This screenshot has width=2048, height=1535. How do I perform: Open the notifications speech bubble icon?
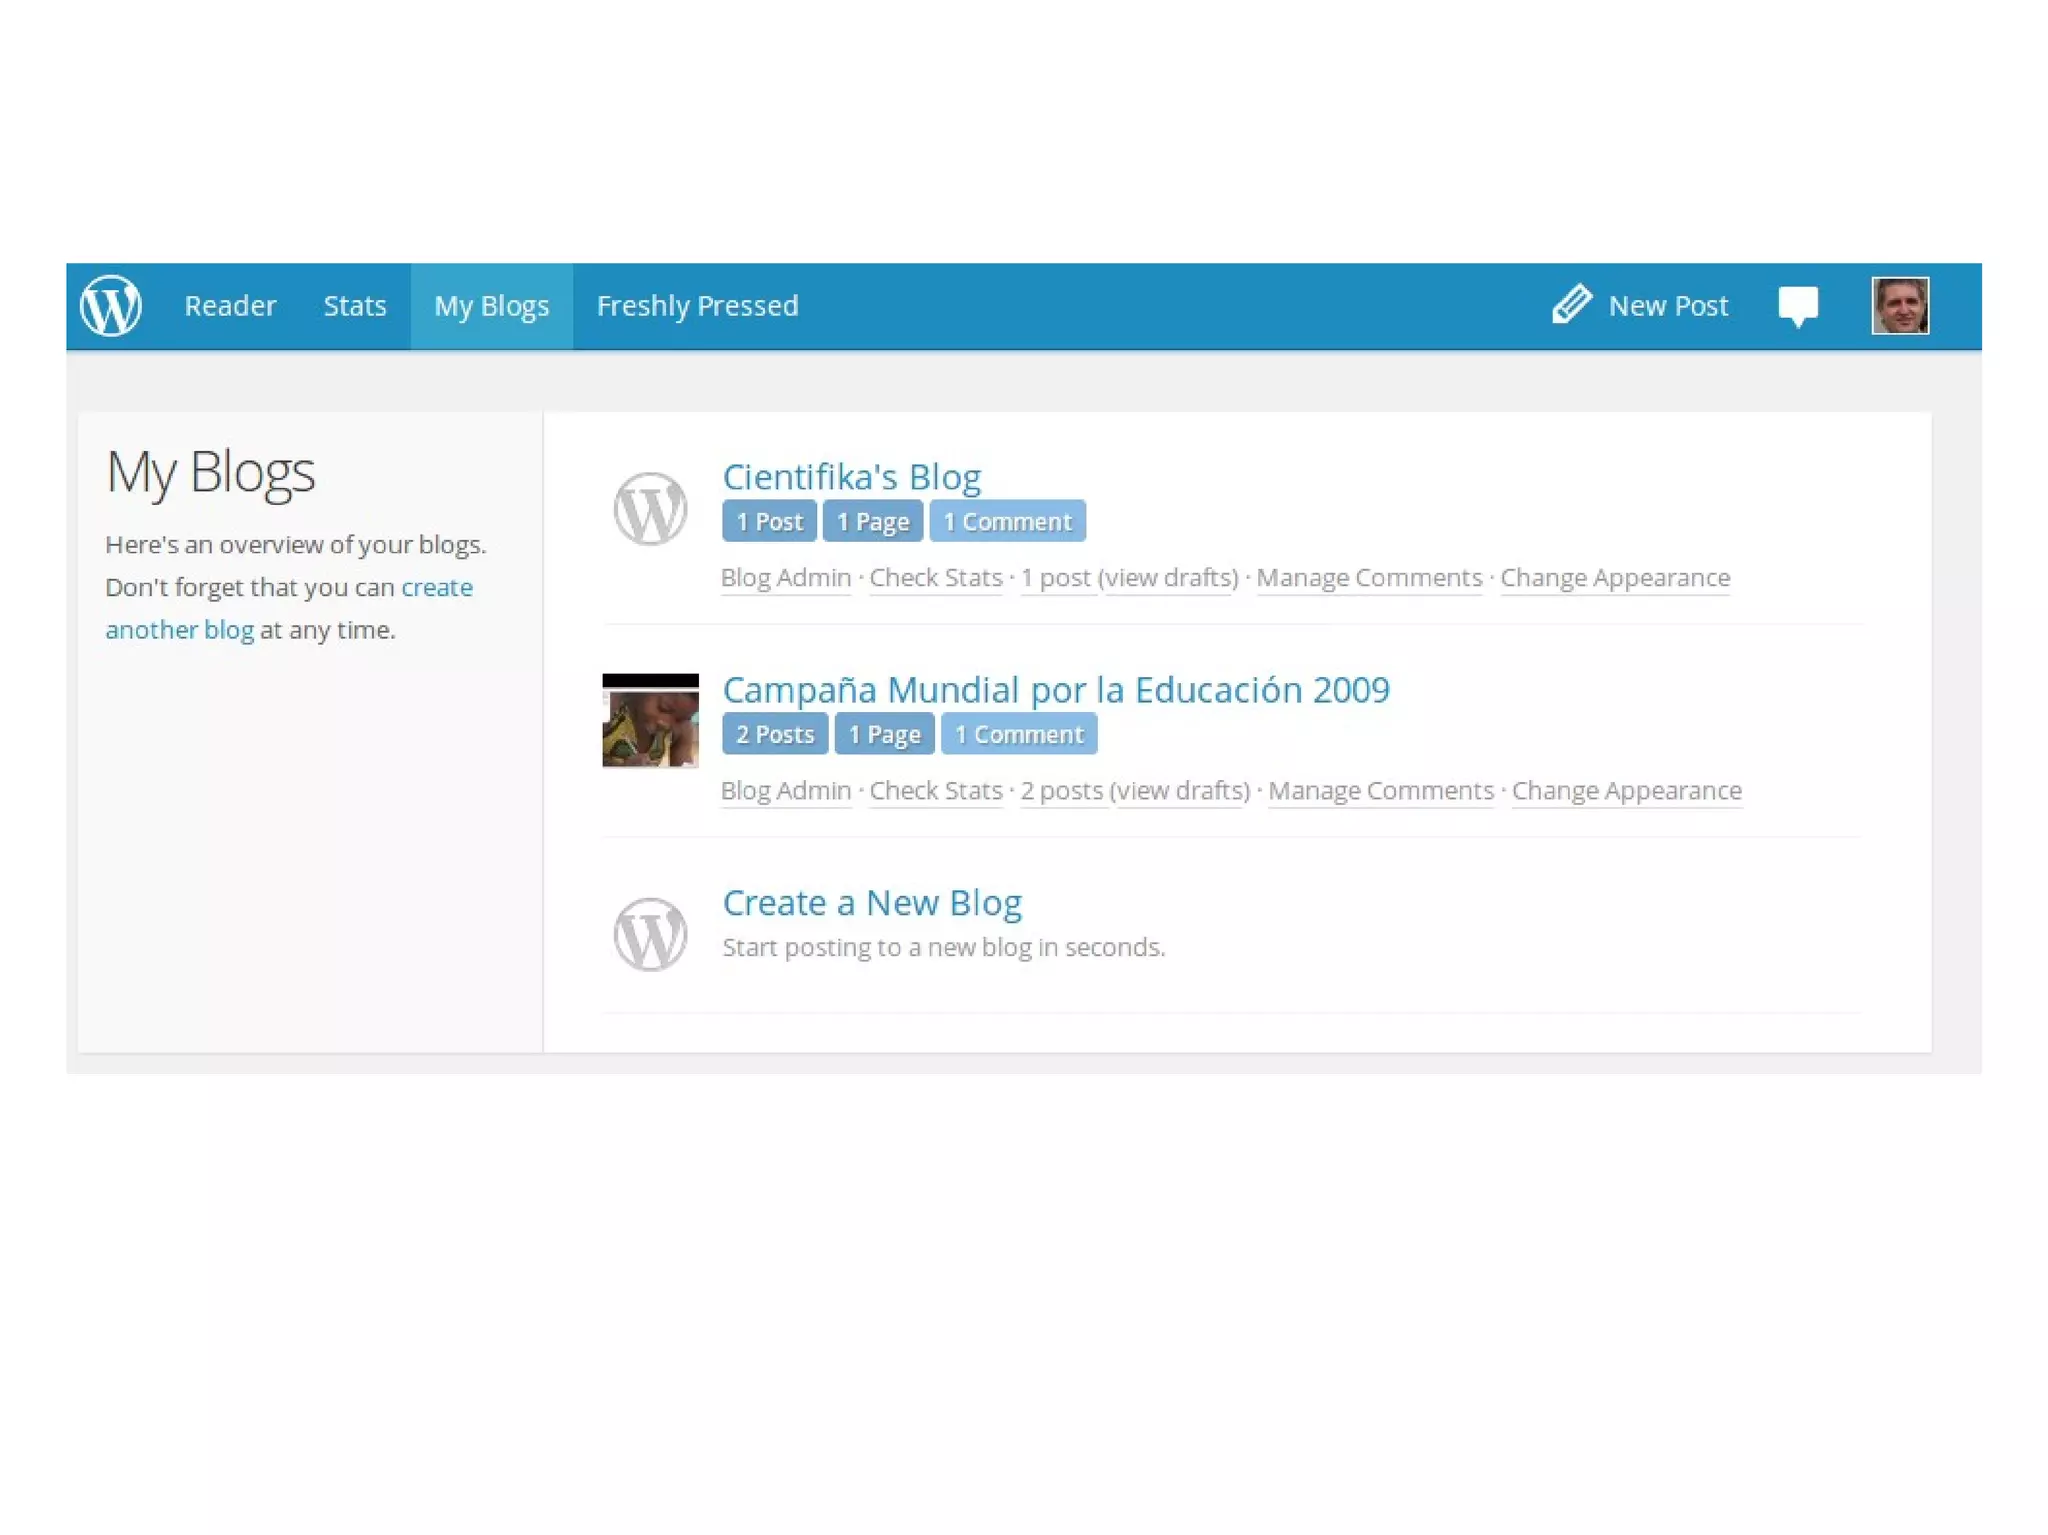1797,306
